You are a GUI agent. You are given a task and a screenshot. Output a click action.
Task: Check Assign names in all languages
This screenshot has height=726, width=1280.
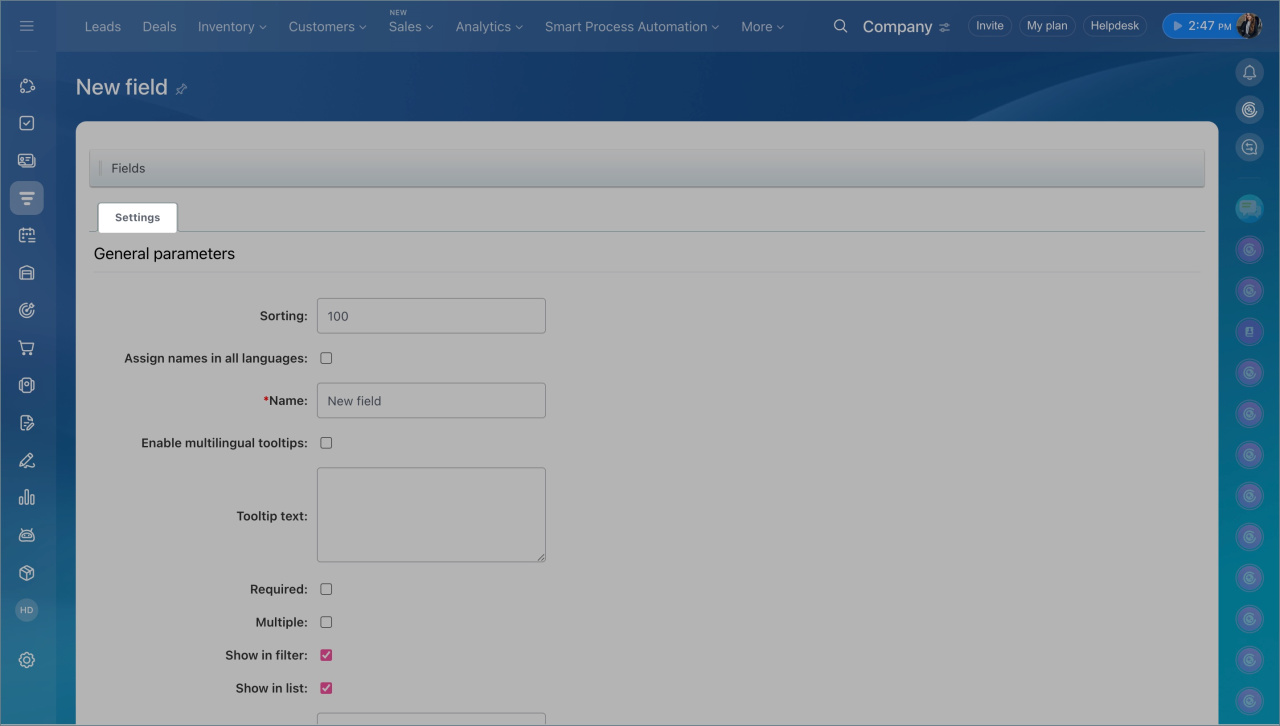tap(326, 358)
